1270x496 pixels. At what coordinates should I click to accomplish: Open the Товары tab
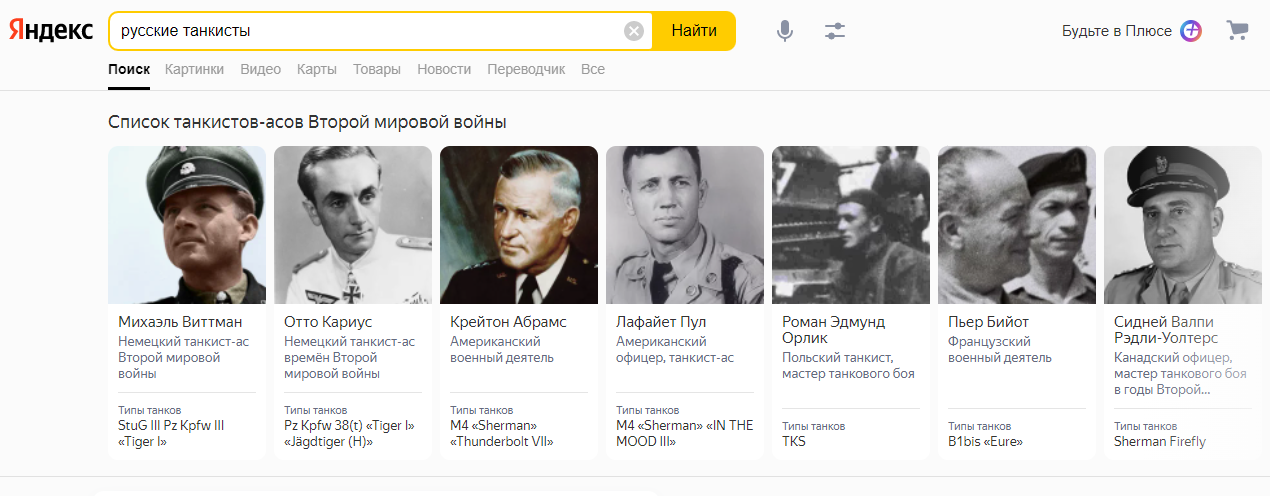pos(377,69)
